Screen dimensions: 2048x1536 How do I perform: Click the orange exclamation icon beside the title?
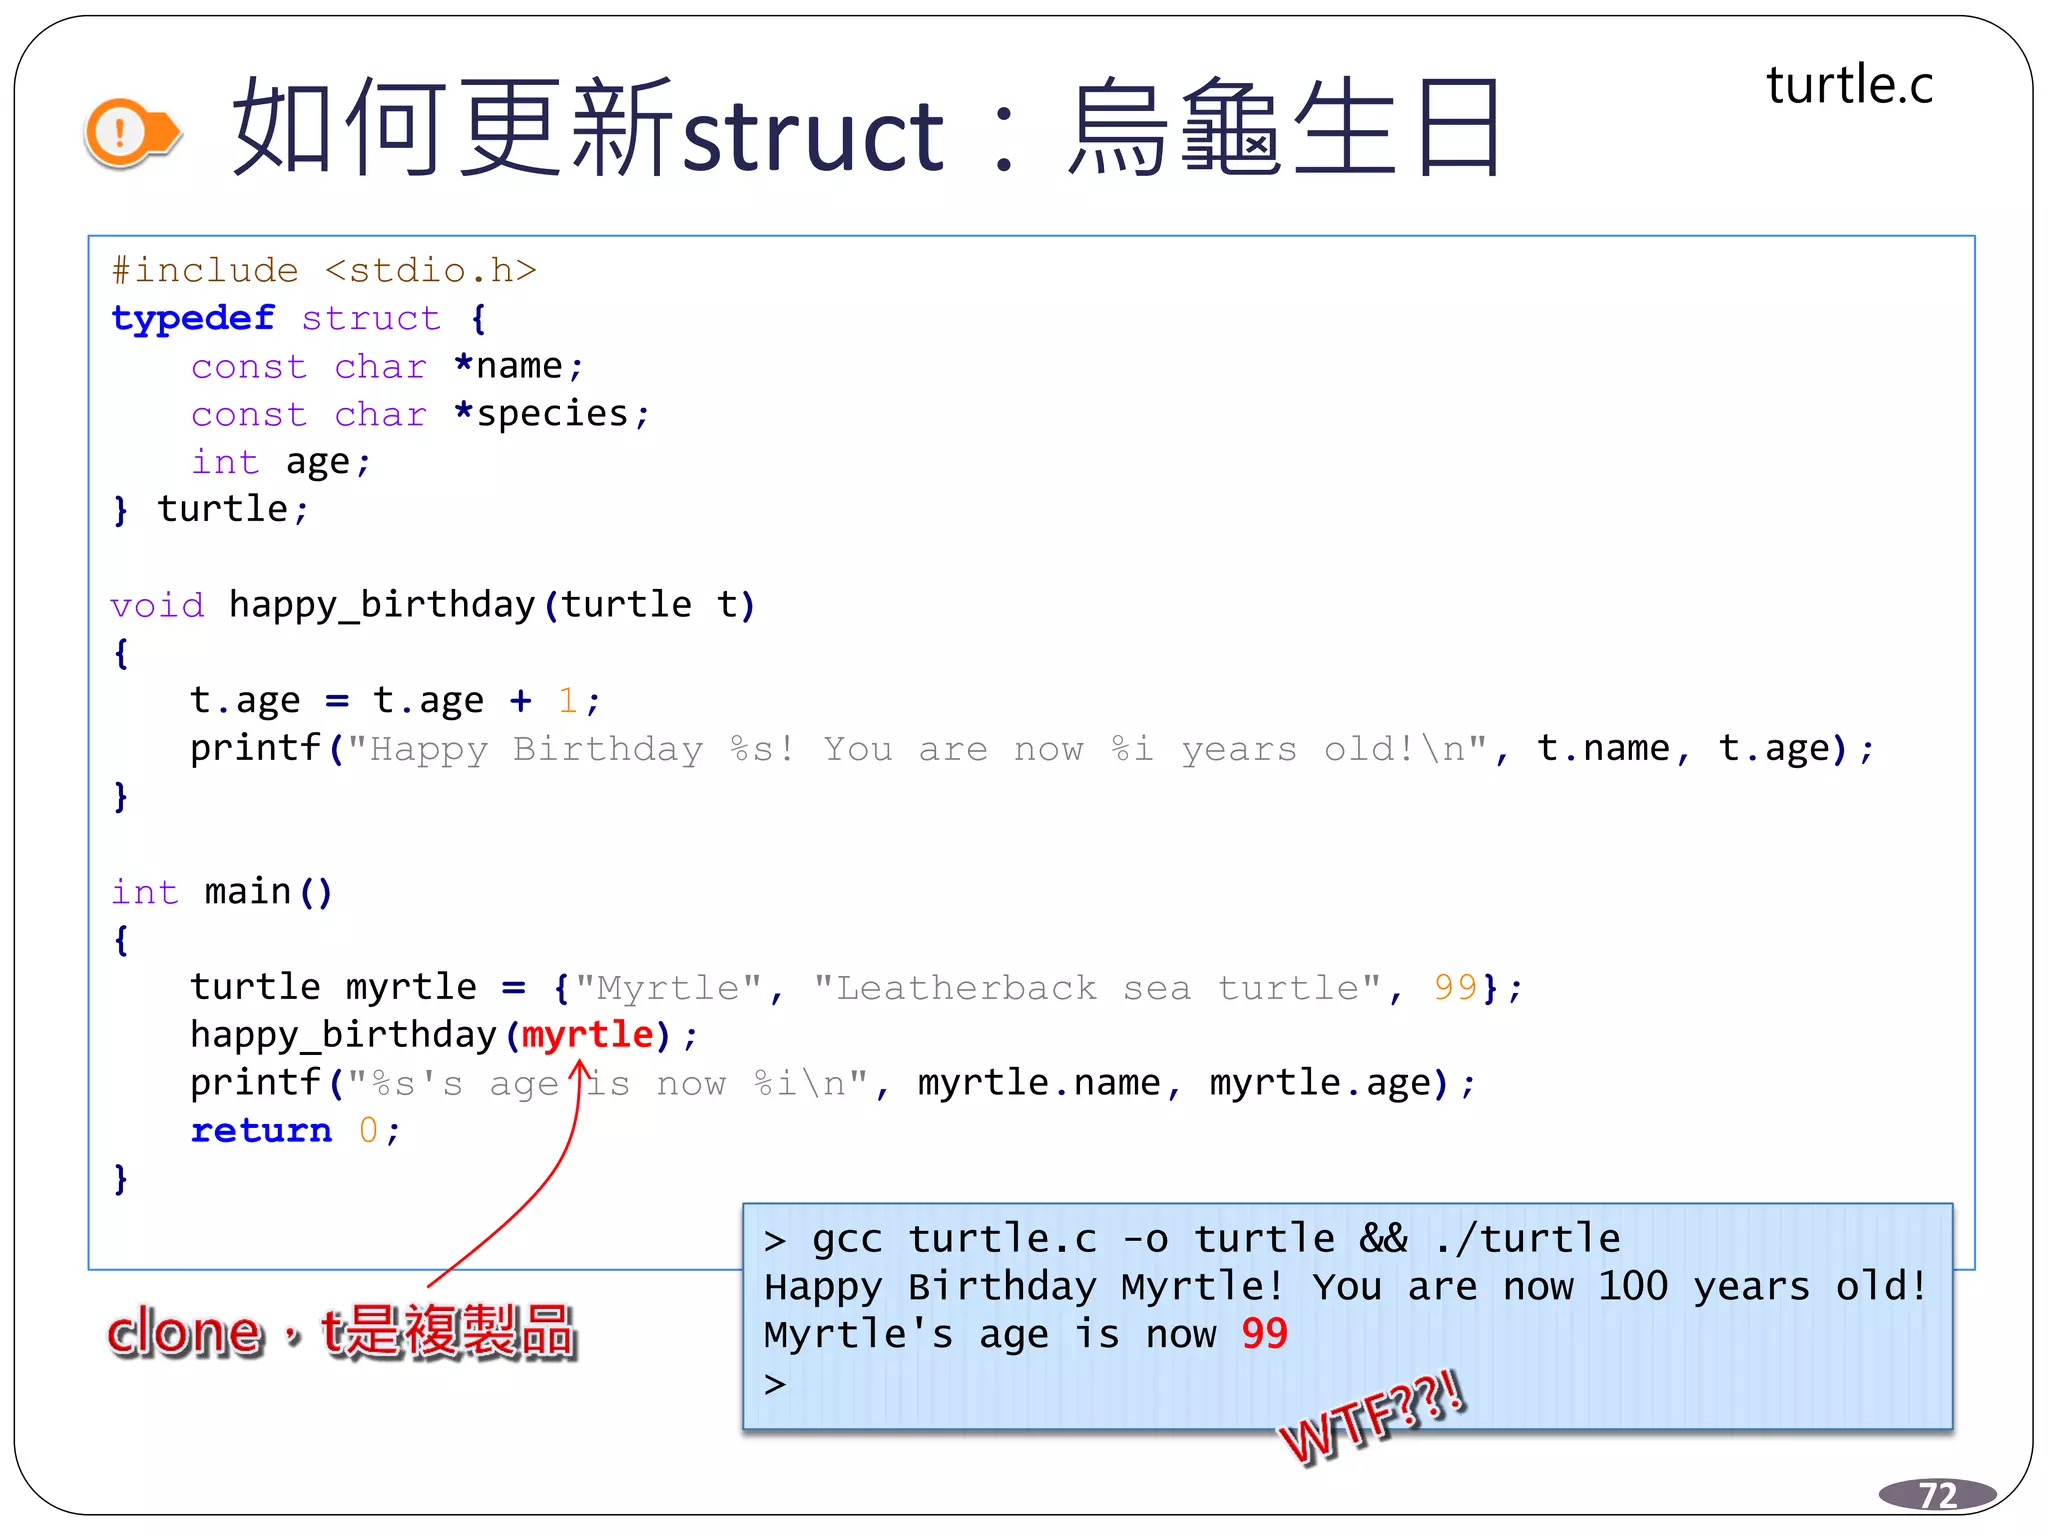point(132,132)
